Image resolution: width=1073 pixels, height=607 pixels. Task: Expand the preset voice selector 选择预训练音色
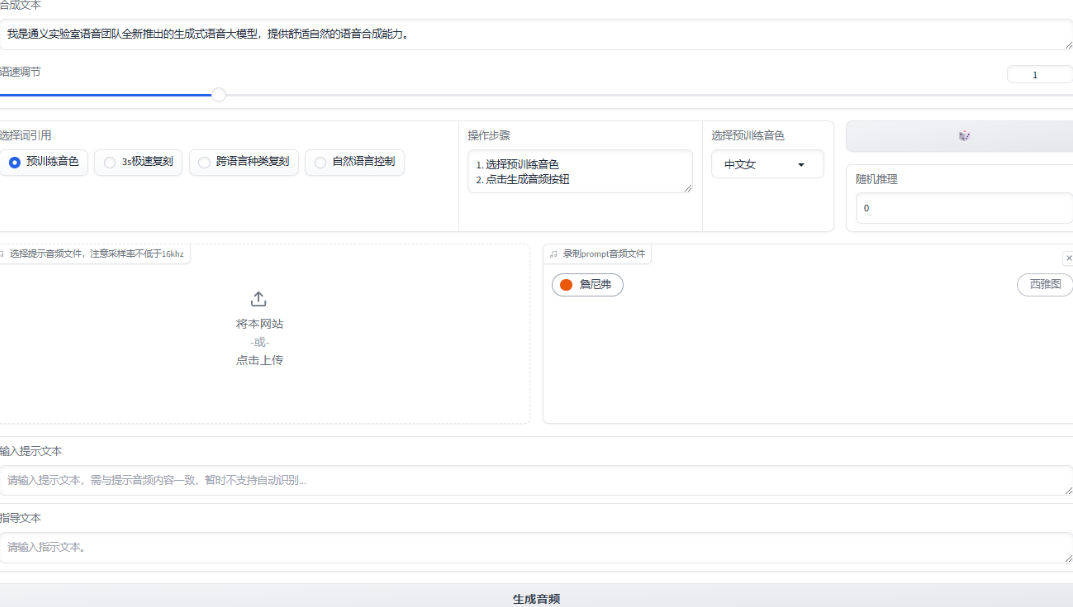(767, 163)
